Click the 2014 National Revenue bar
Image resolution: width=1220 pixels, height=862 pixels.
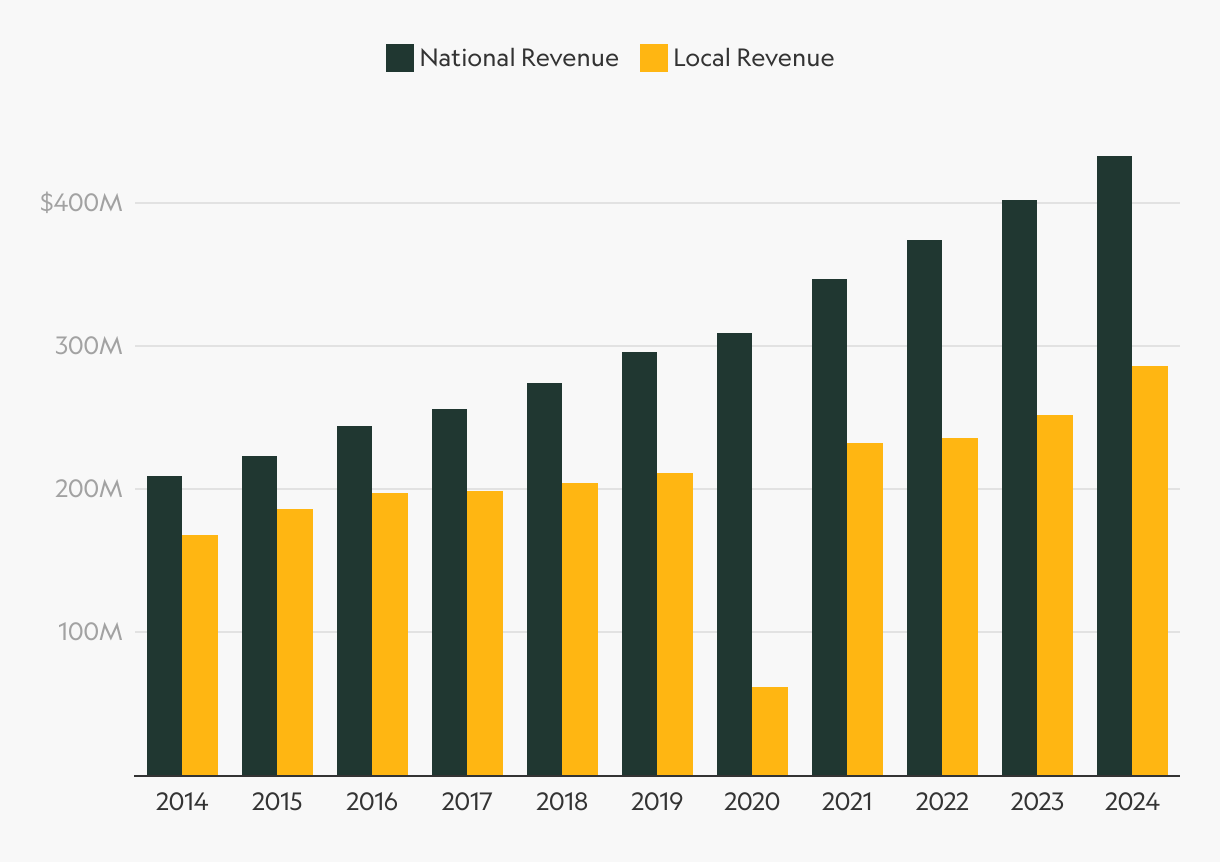tap(165, 625)
